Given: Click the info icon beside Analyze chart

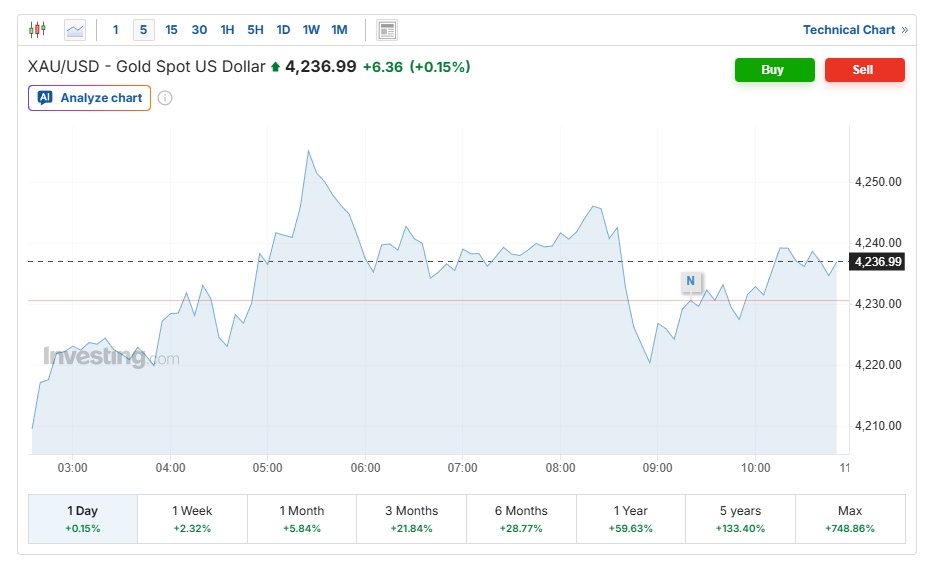Looking at the screenshot, I should [x=165, y=98].
